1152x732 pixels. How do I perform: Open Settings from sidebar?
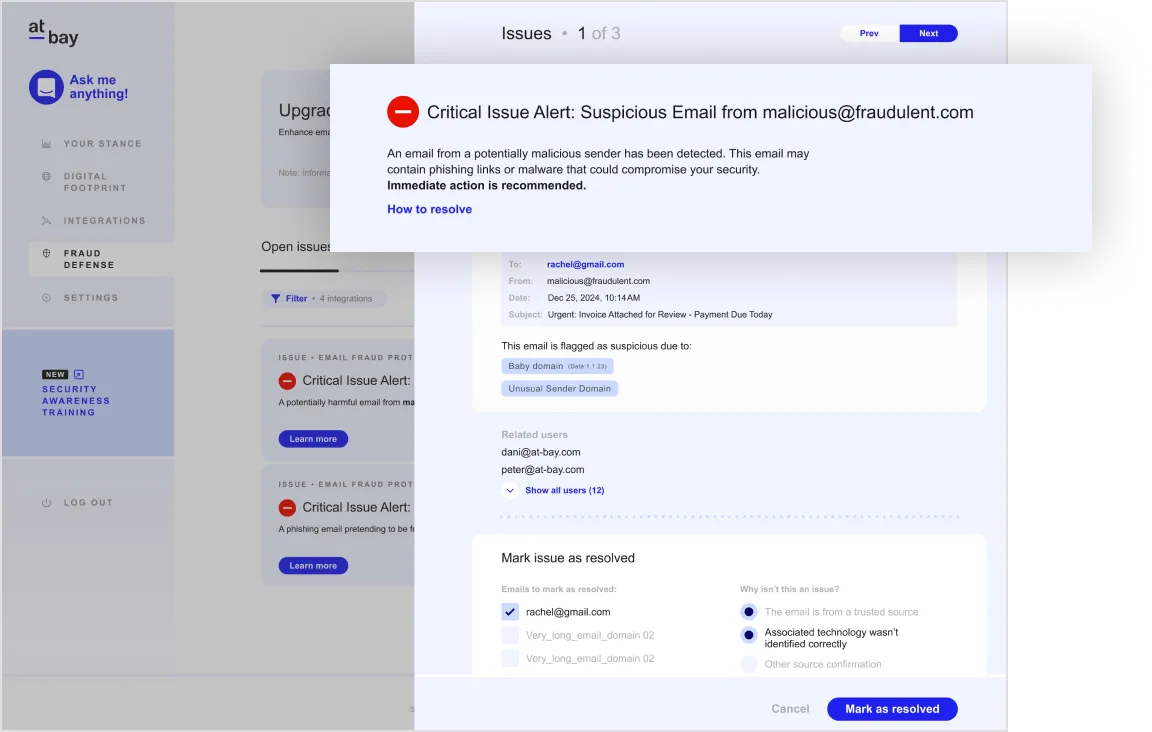click(90, 298)
